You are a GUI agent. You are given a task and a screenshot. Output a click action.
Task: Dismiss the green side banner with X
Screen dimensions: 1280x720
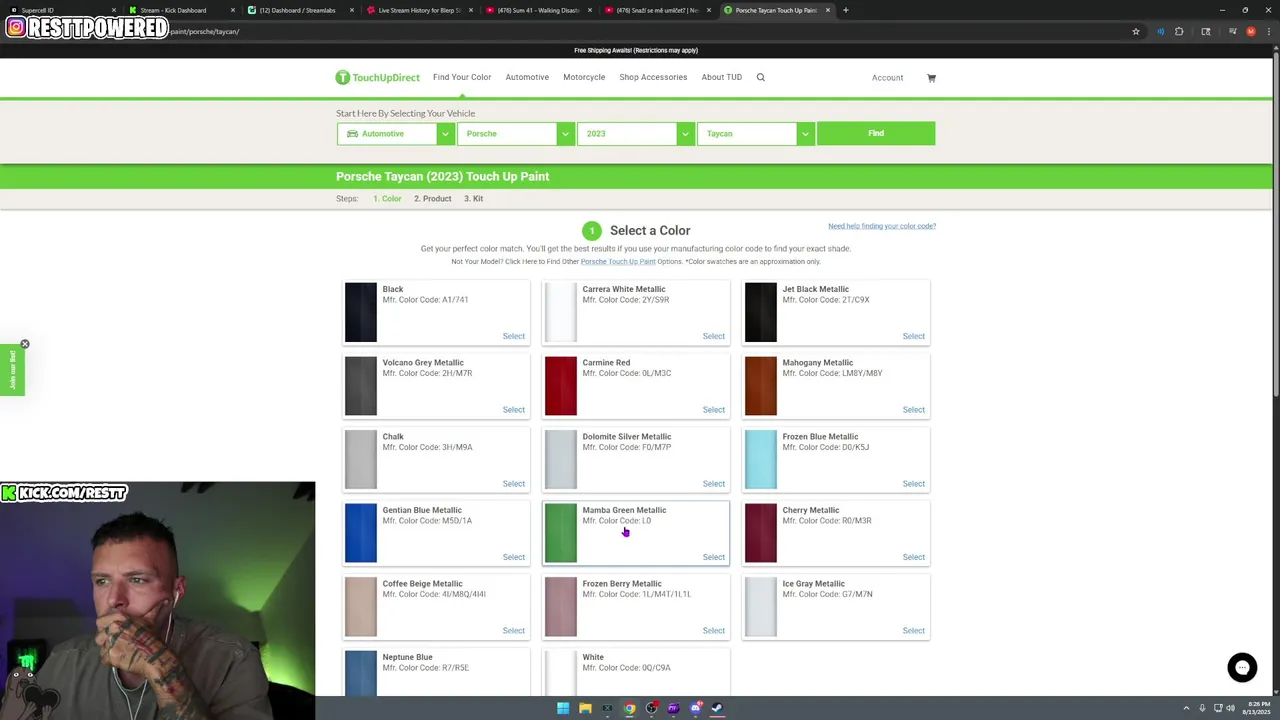25,344
